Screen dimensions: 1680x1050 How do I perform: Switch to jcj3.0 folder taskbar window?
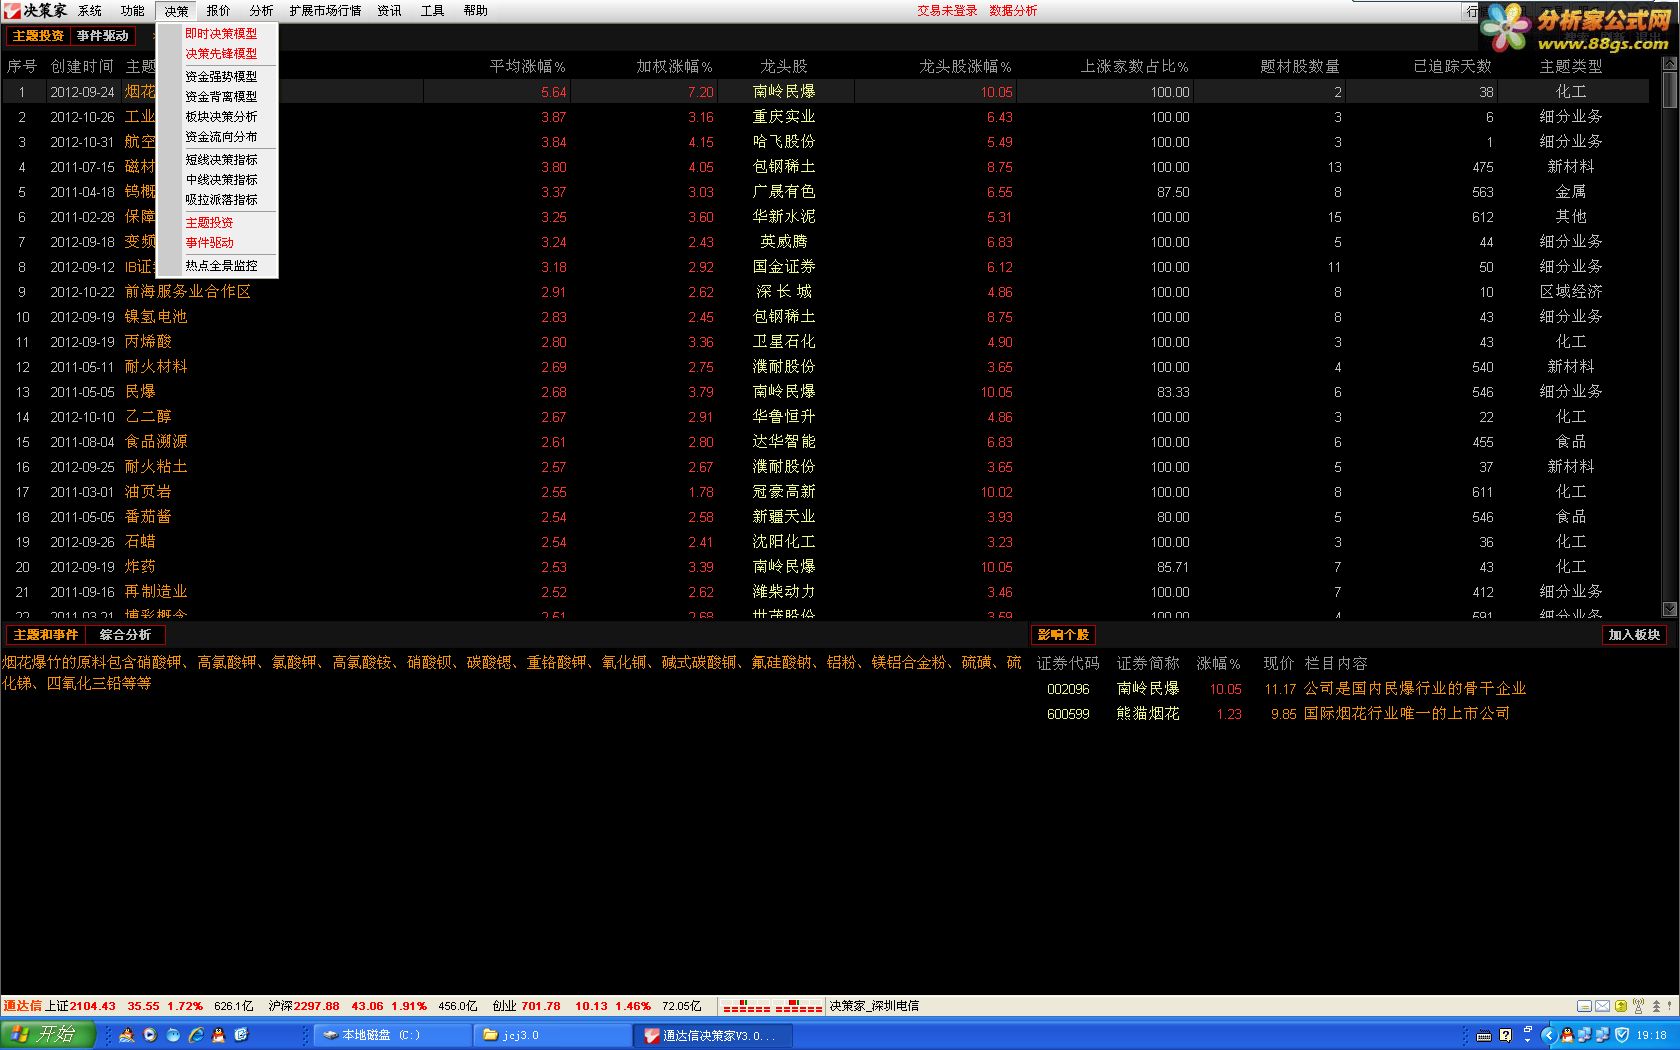[x=550, y=1035]
